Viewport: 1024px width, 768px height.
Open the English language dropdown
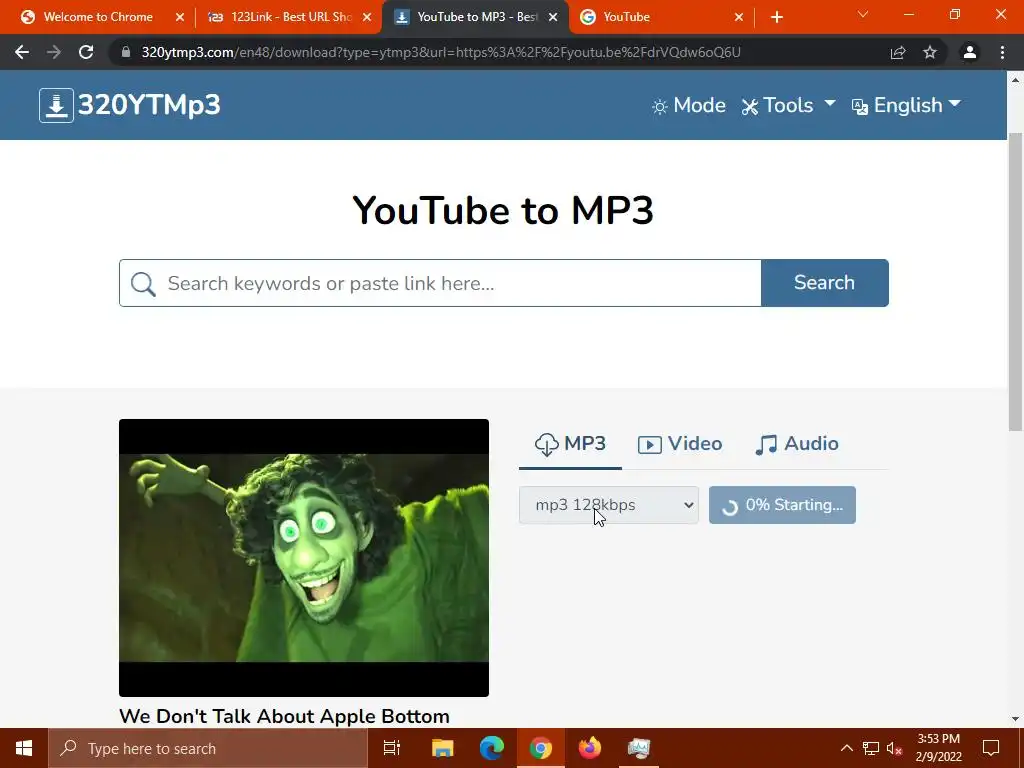906,105
